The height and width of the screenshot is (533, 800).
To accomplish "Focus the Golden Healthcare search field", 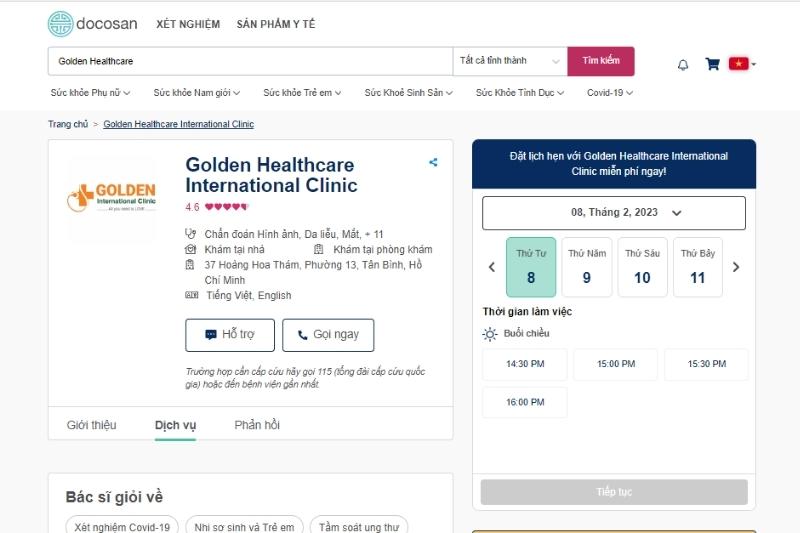I will point(250,61).
